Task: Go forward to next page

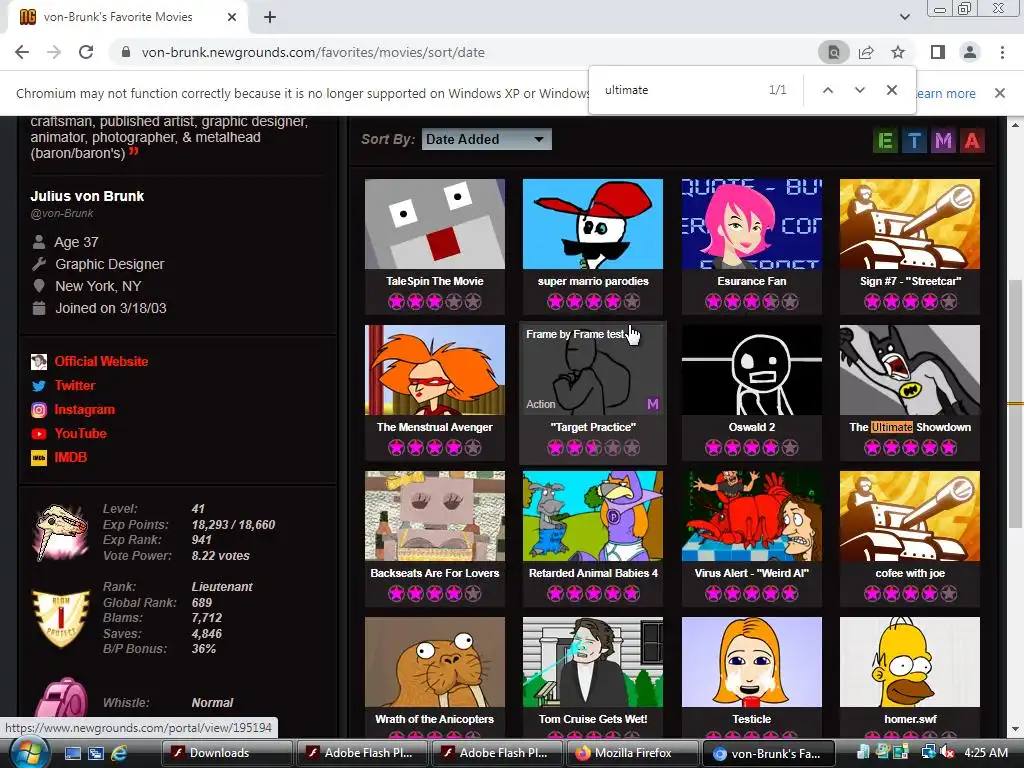Action: click(x=54, y=52)
